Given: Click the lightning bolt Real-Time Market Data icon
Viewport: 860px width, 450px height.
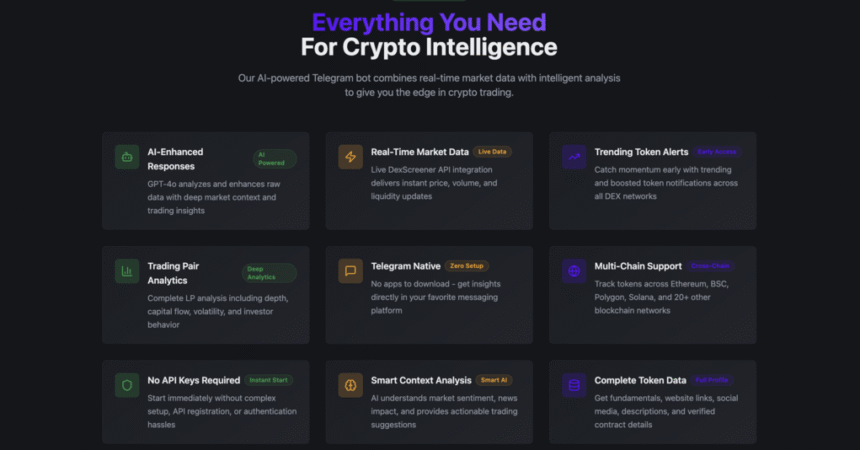Looking at the screenshot, I should (350, 157).
